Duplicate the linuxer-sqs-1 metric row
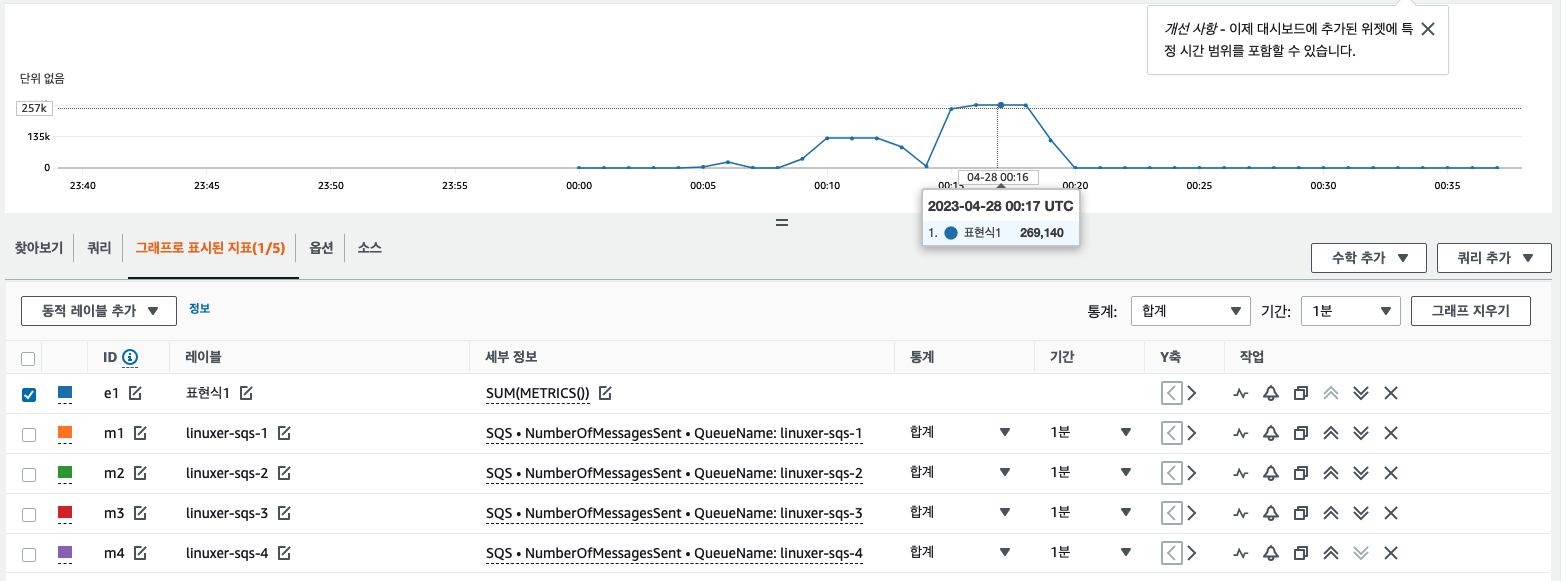 point(1300,434)
